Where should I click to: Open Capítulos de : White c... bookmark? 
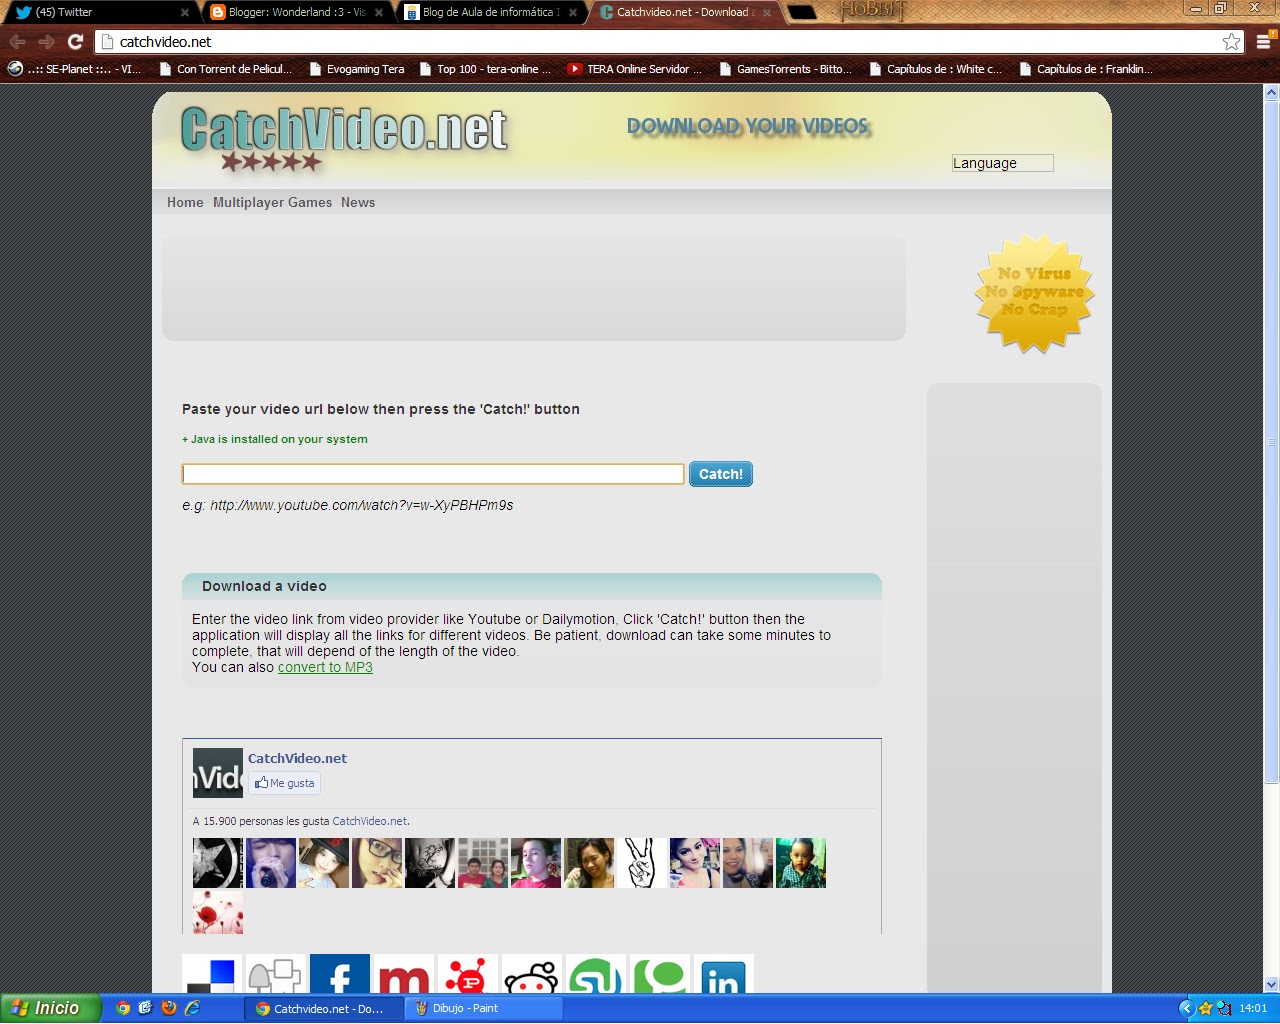point(935,69)
